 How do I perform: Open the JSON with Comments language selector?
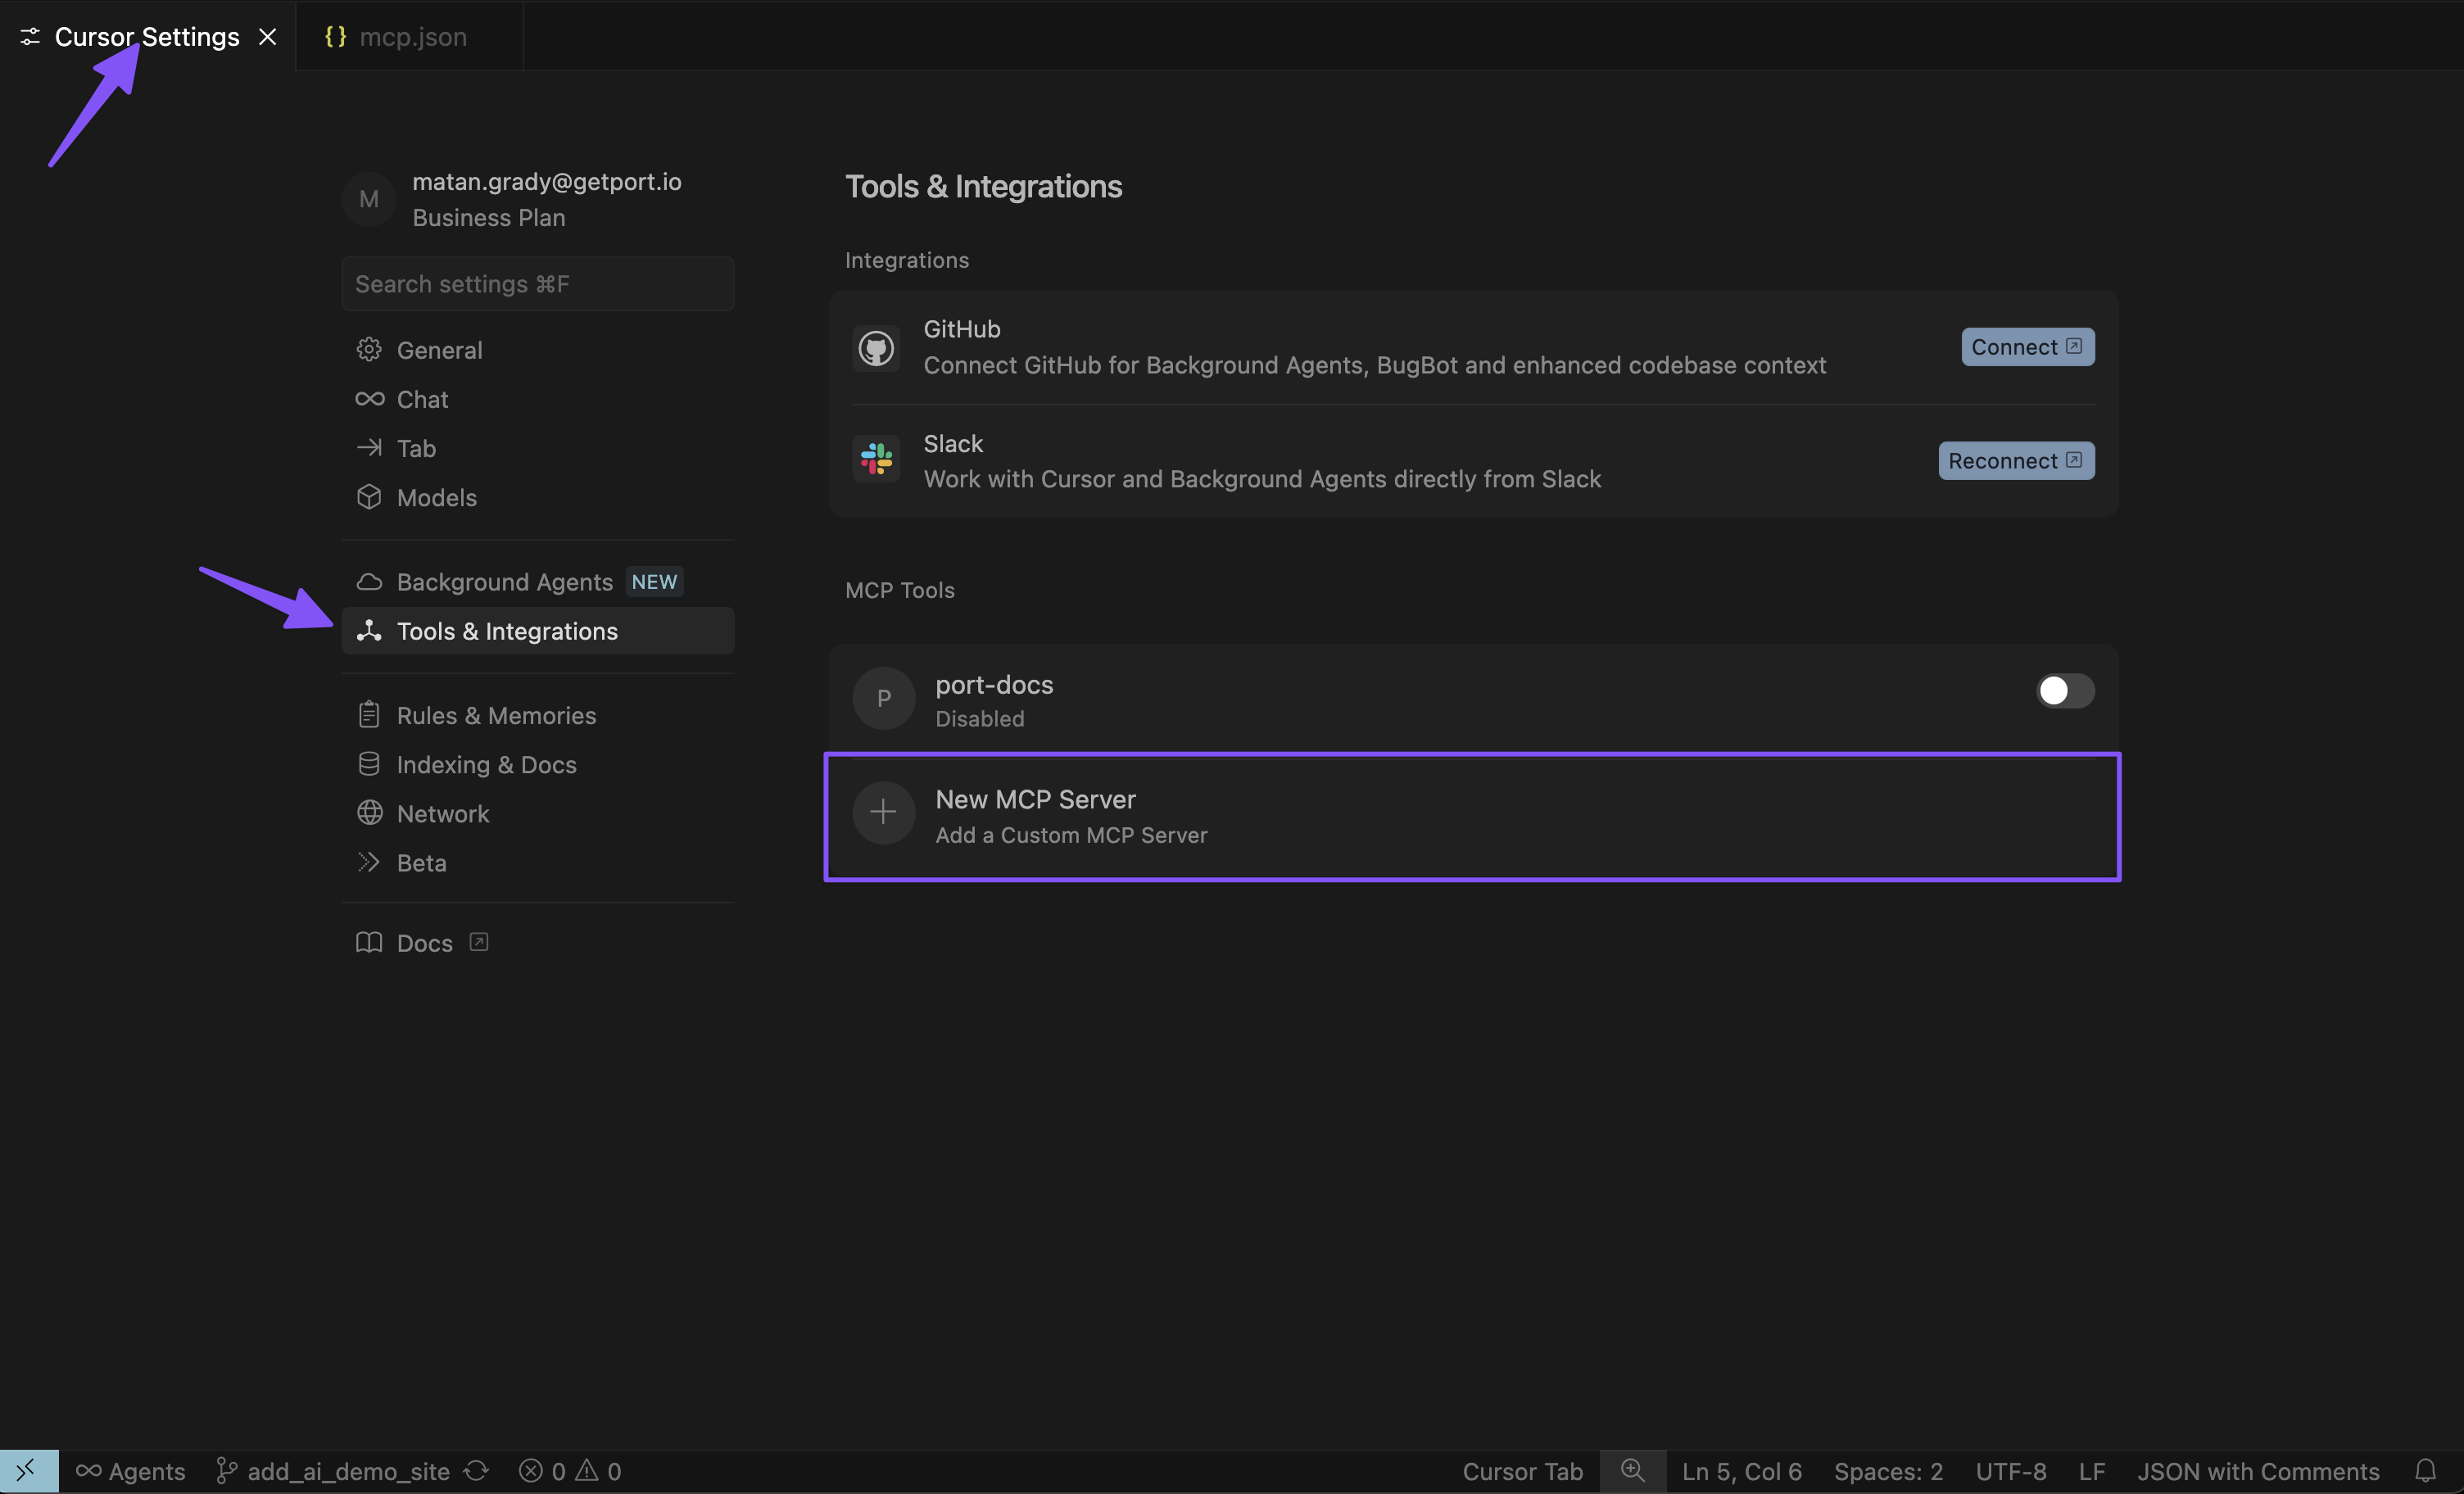pos(2258,1471)
